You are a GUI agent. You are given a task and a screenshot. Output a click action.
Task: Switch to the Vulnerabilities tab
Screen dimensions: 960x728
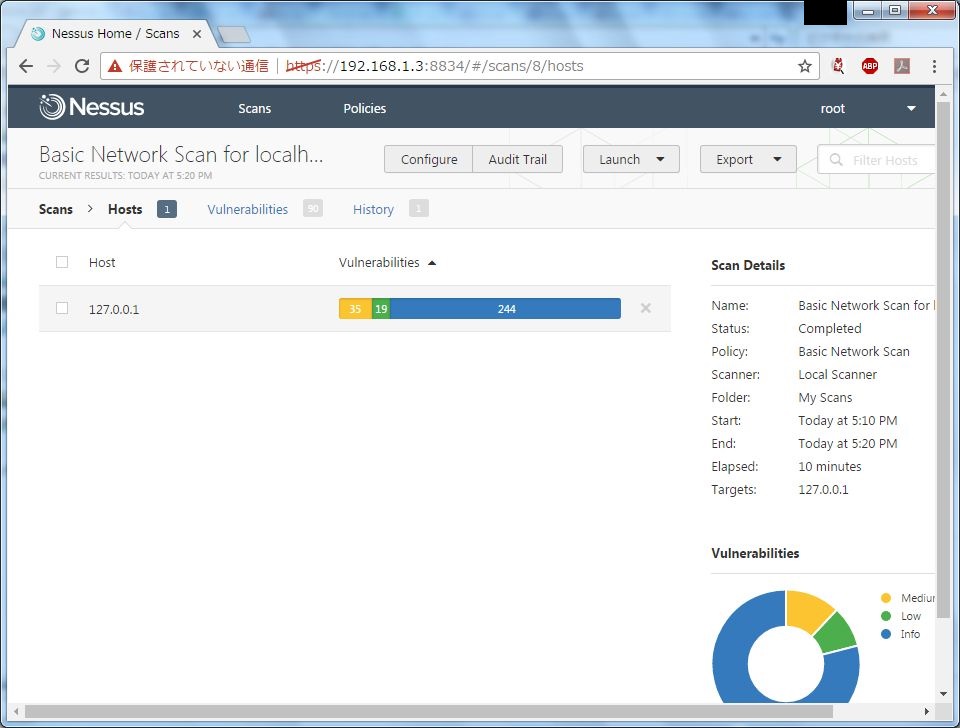247,209
